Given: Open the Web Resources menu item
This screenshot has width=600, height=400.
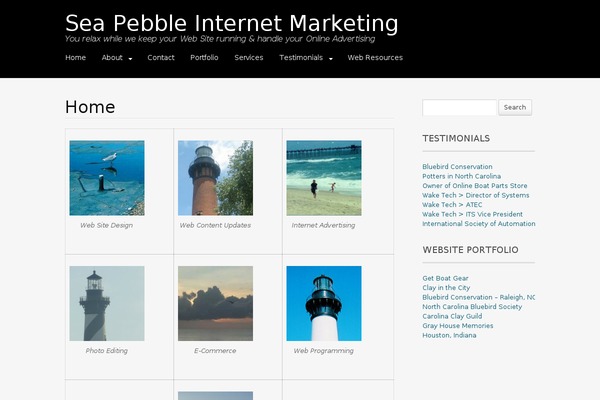Looking at the screenshot, I should [x=375, y=57].
